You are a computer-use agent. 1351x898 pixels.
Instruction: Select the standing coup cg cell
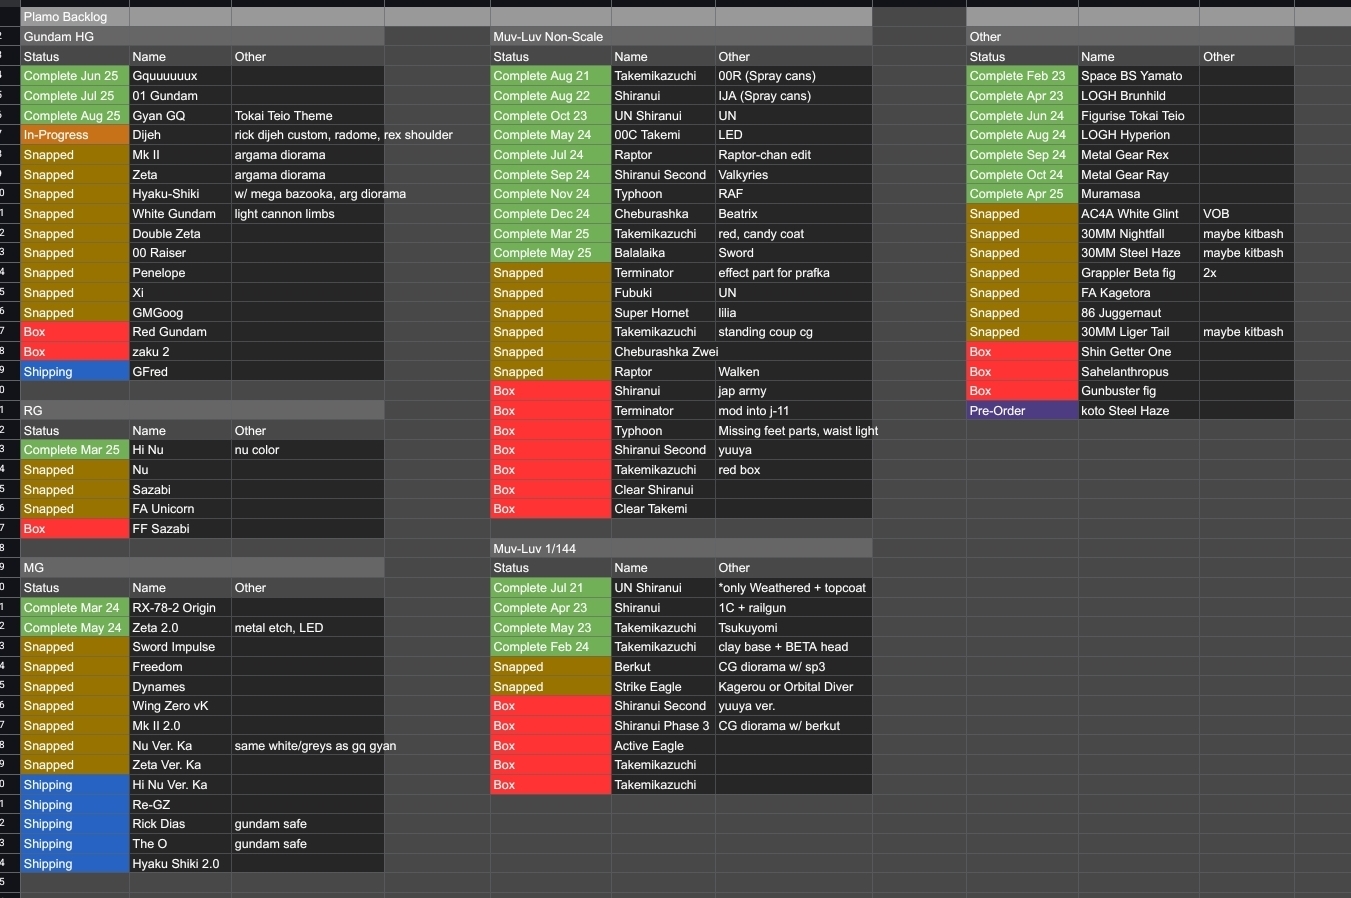(x=794, y=332)
